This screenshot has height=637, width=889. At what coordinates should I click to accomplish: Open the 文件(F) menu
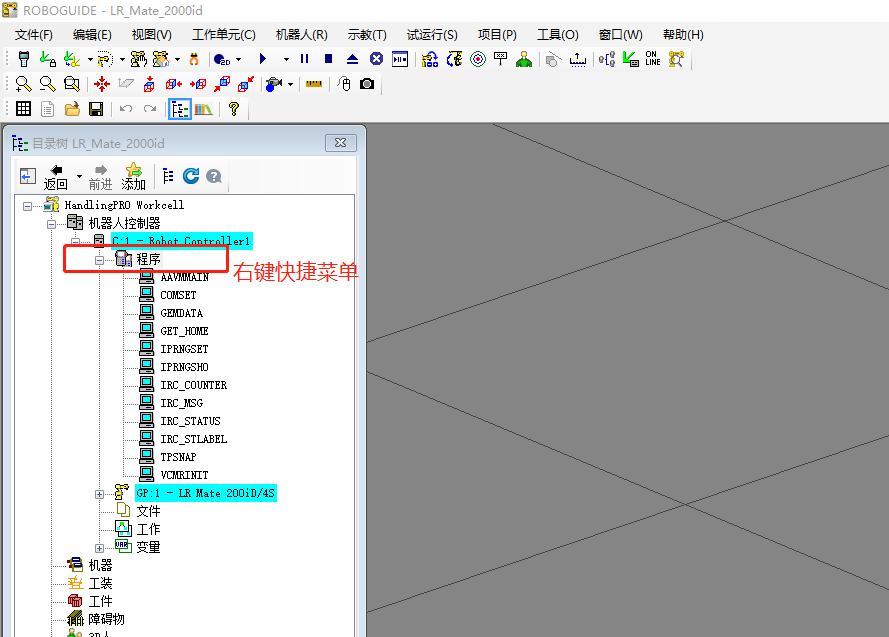33,35
